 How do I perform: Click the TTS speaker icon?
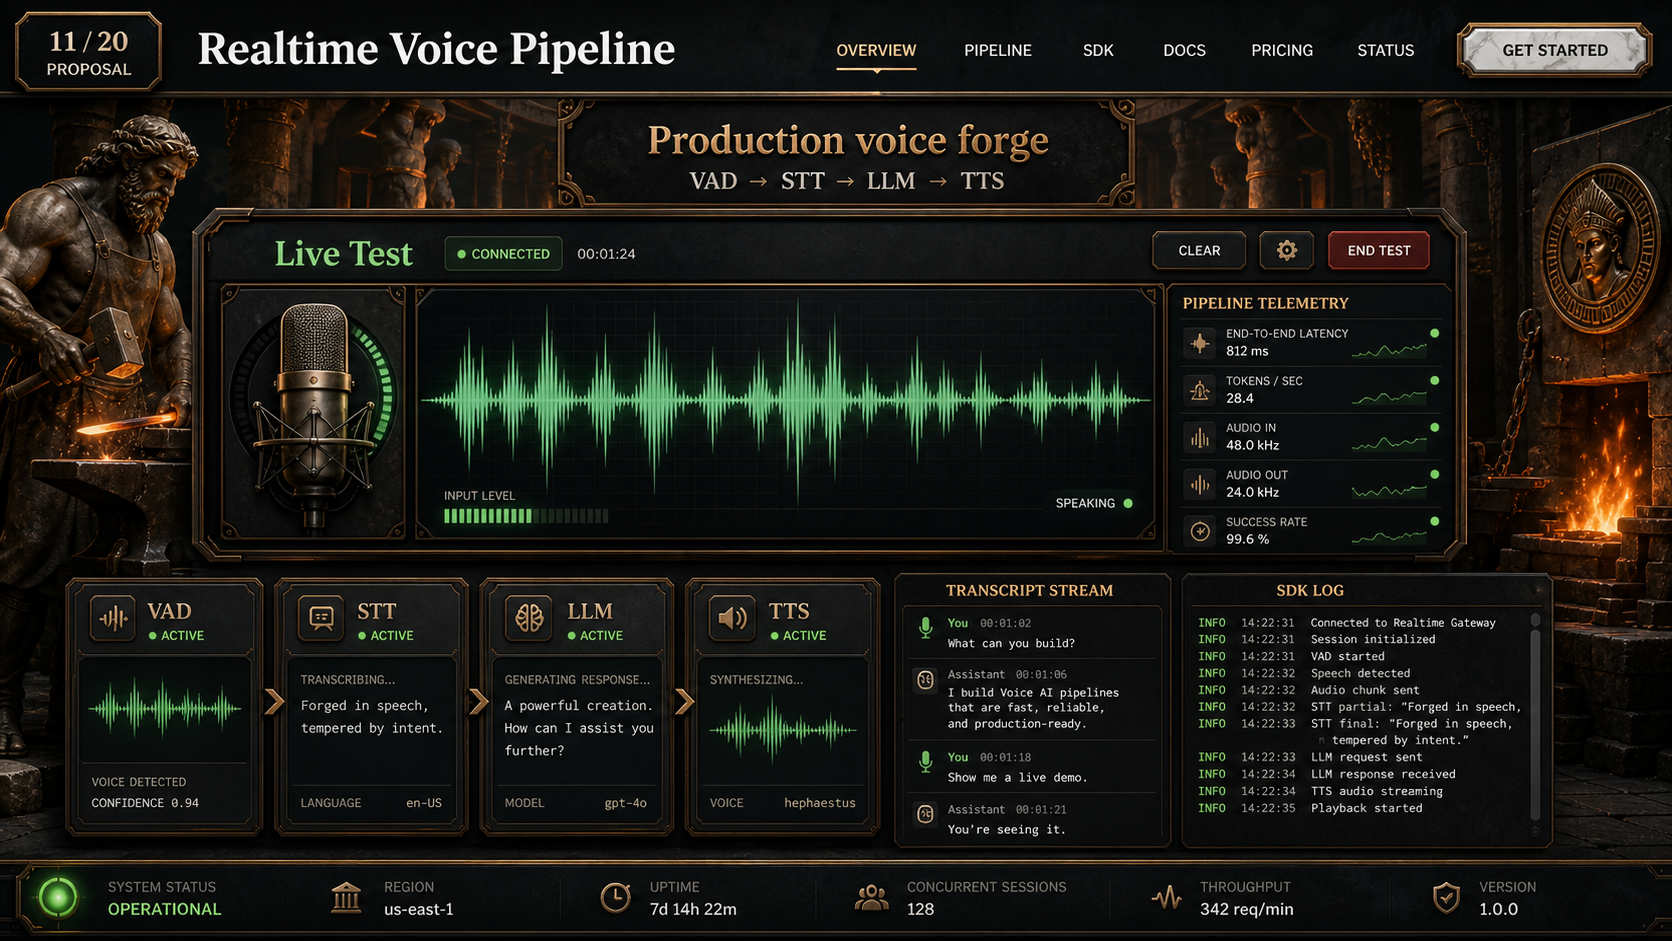point(732,619)
